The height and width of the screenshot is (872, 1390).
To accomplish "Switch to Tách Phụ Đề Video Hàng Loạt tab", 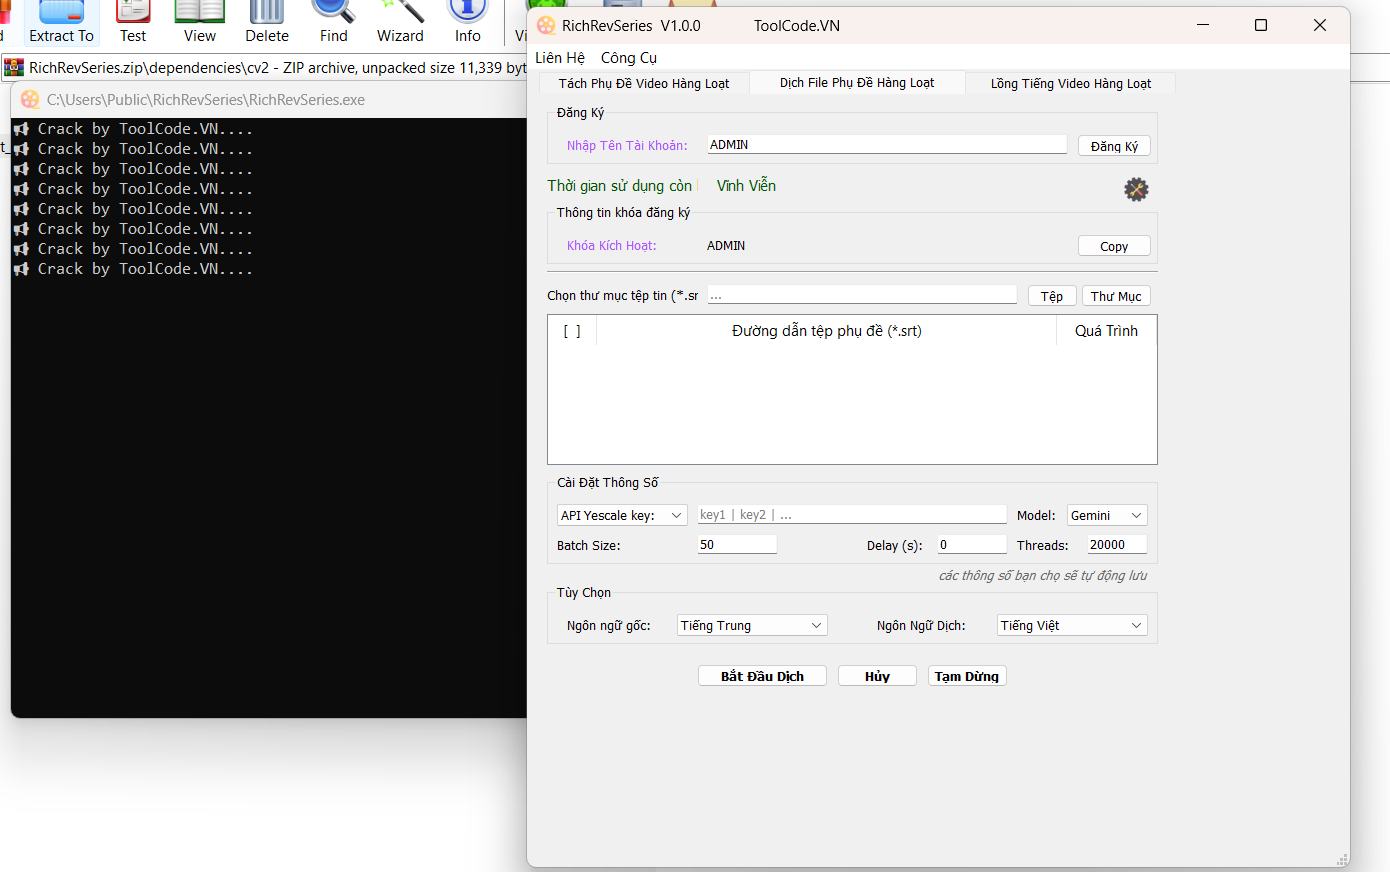I will tap(644, 83).
